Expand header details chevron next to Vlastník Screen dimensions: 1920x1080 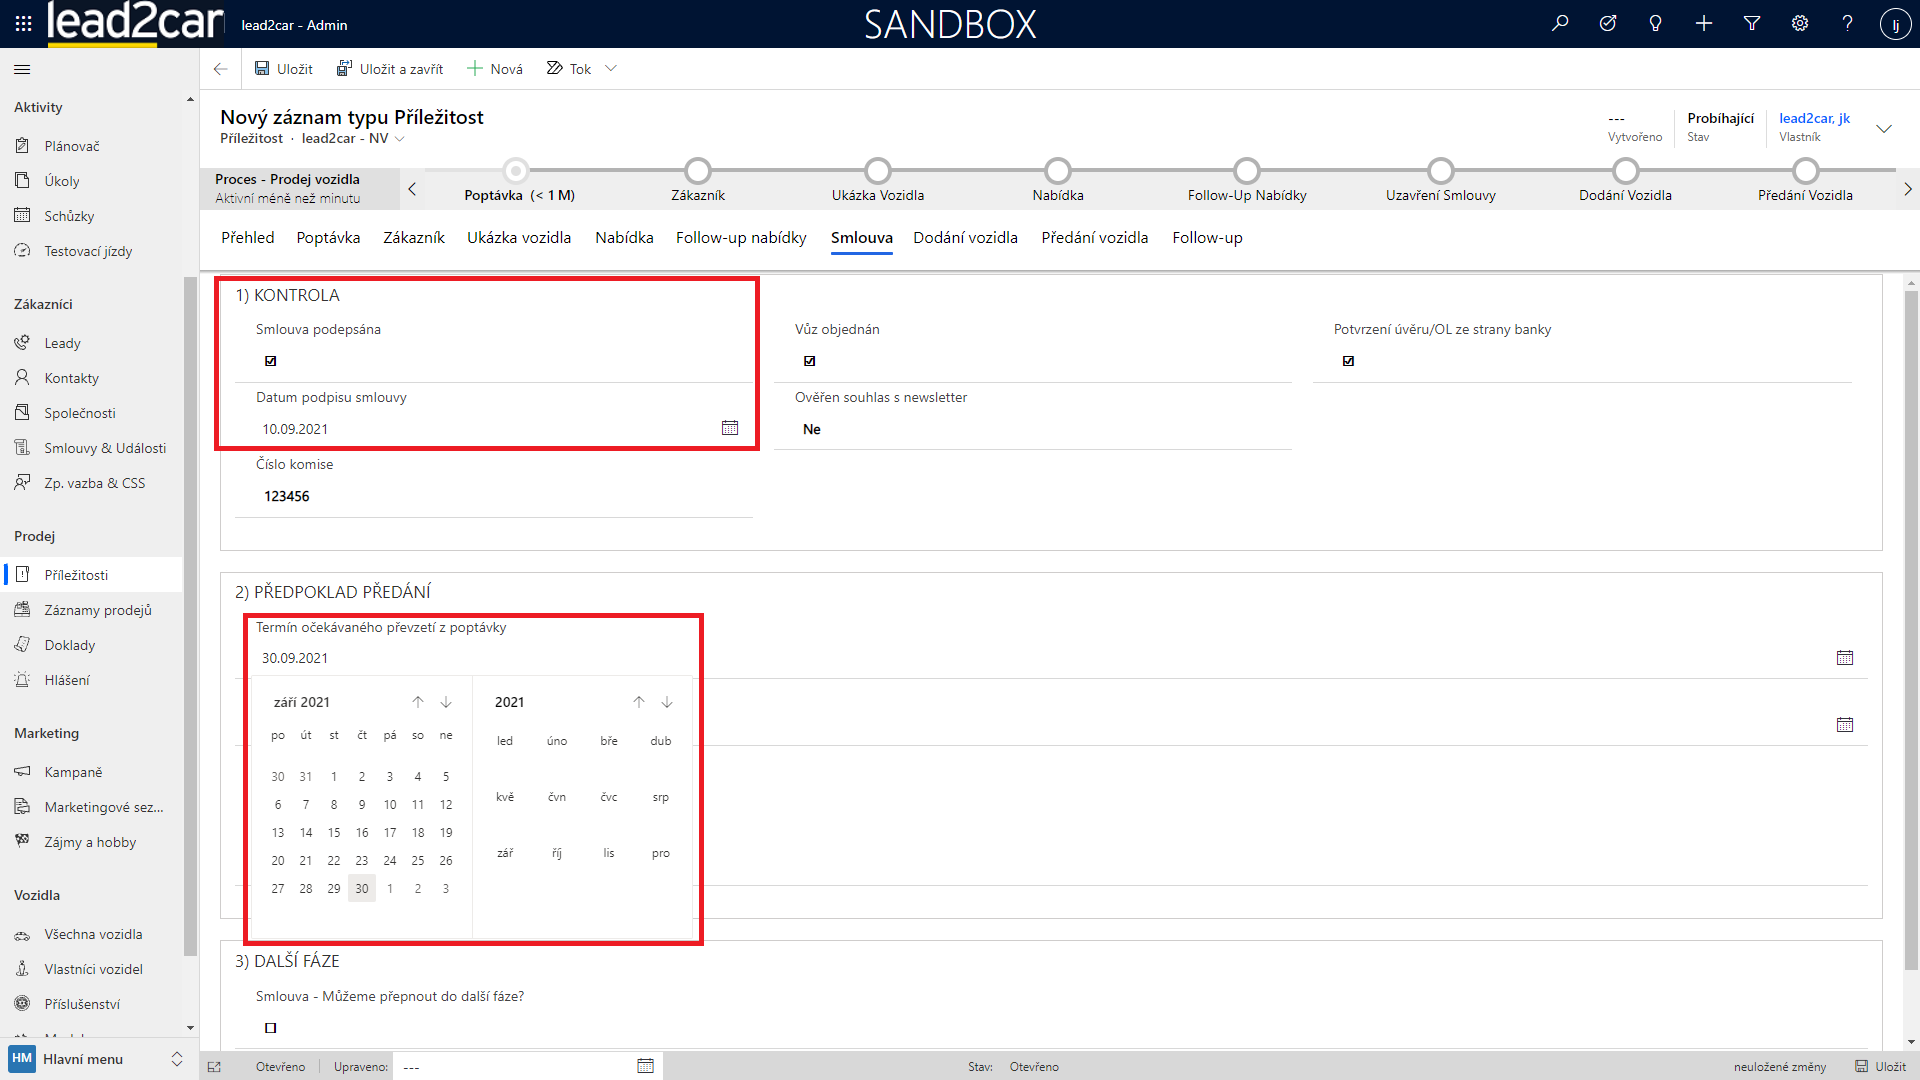[x=1884, y=128]
